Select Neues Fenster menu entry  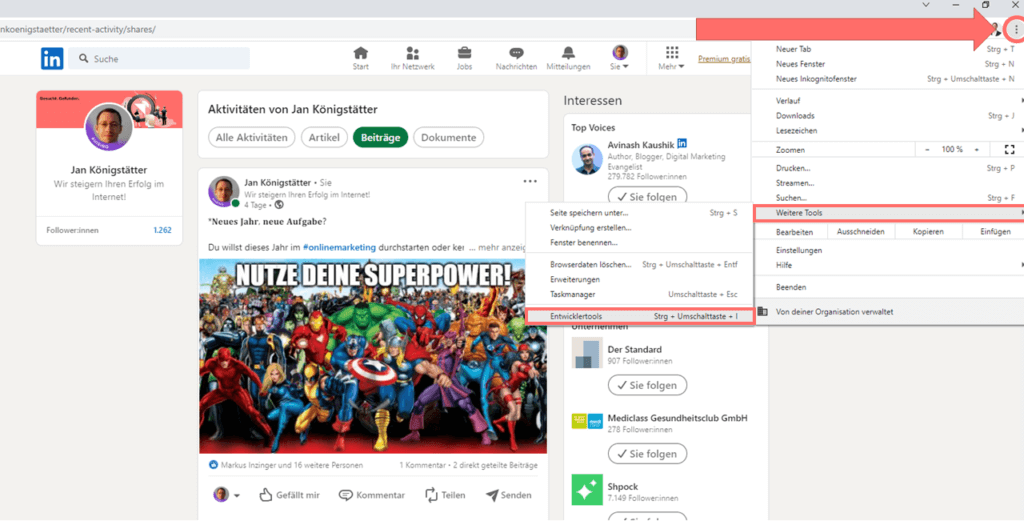888,64
